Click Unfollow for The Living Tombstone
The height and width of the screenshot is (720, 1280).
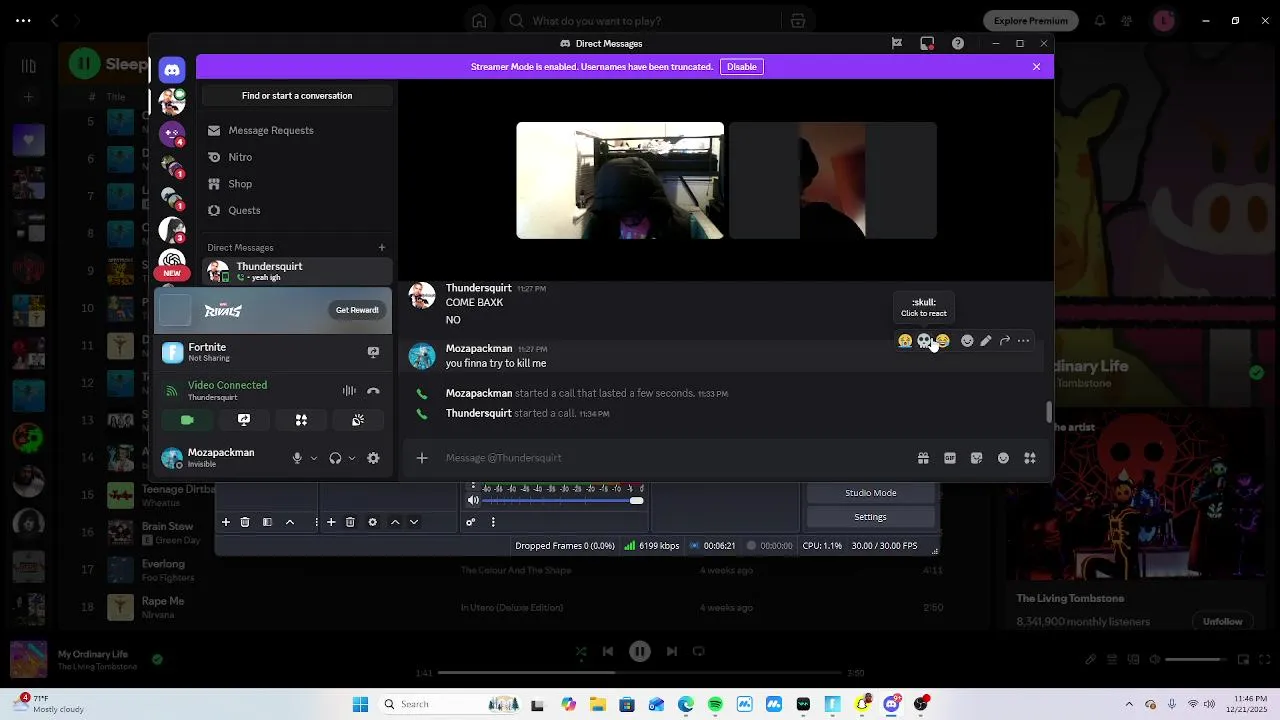pyautogui.click(x=1222, y=621)
